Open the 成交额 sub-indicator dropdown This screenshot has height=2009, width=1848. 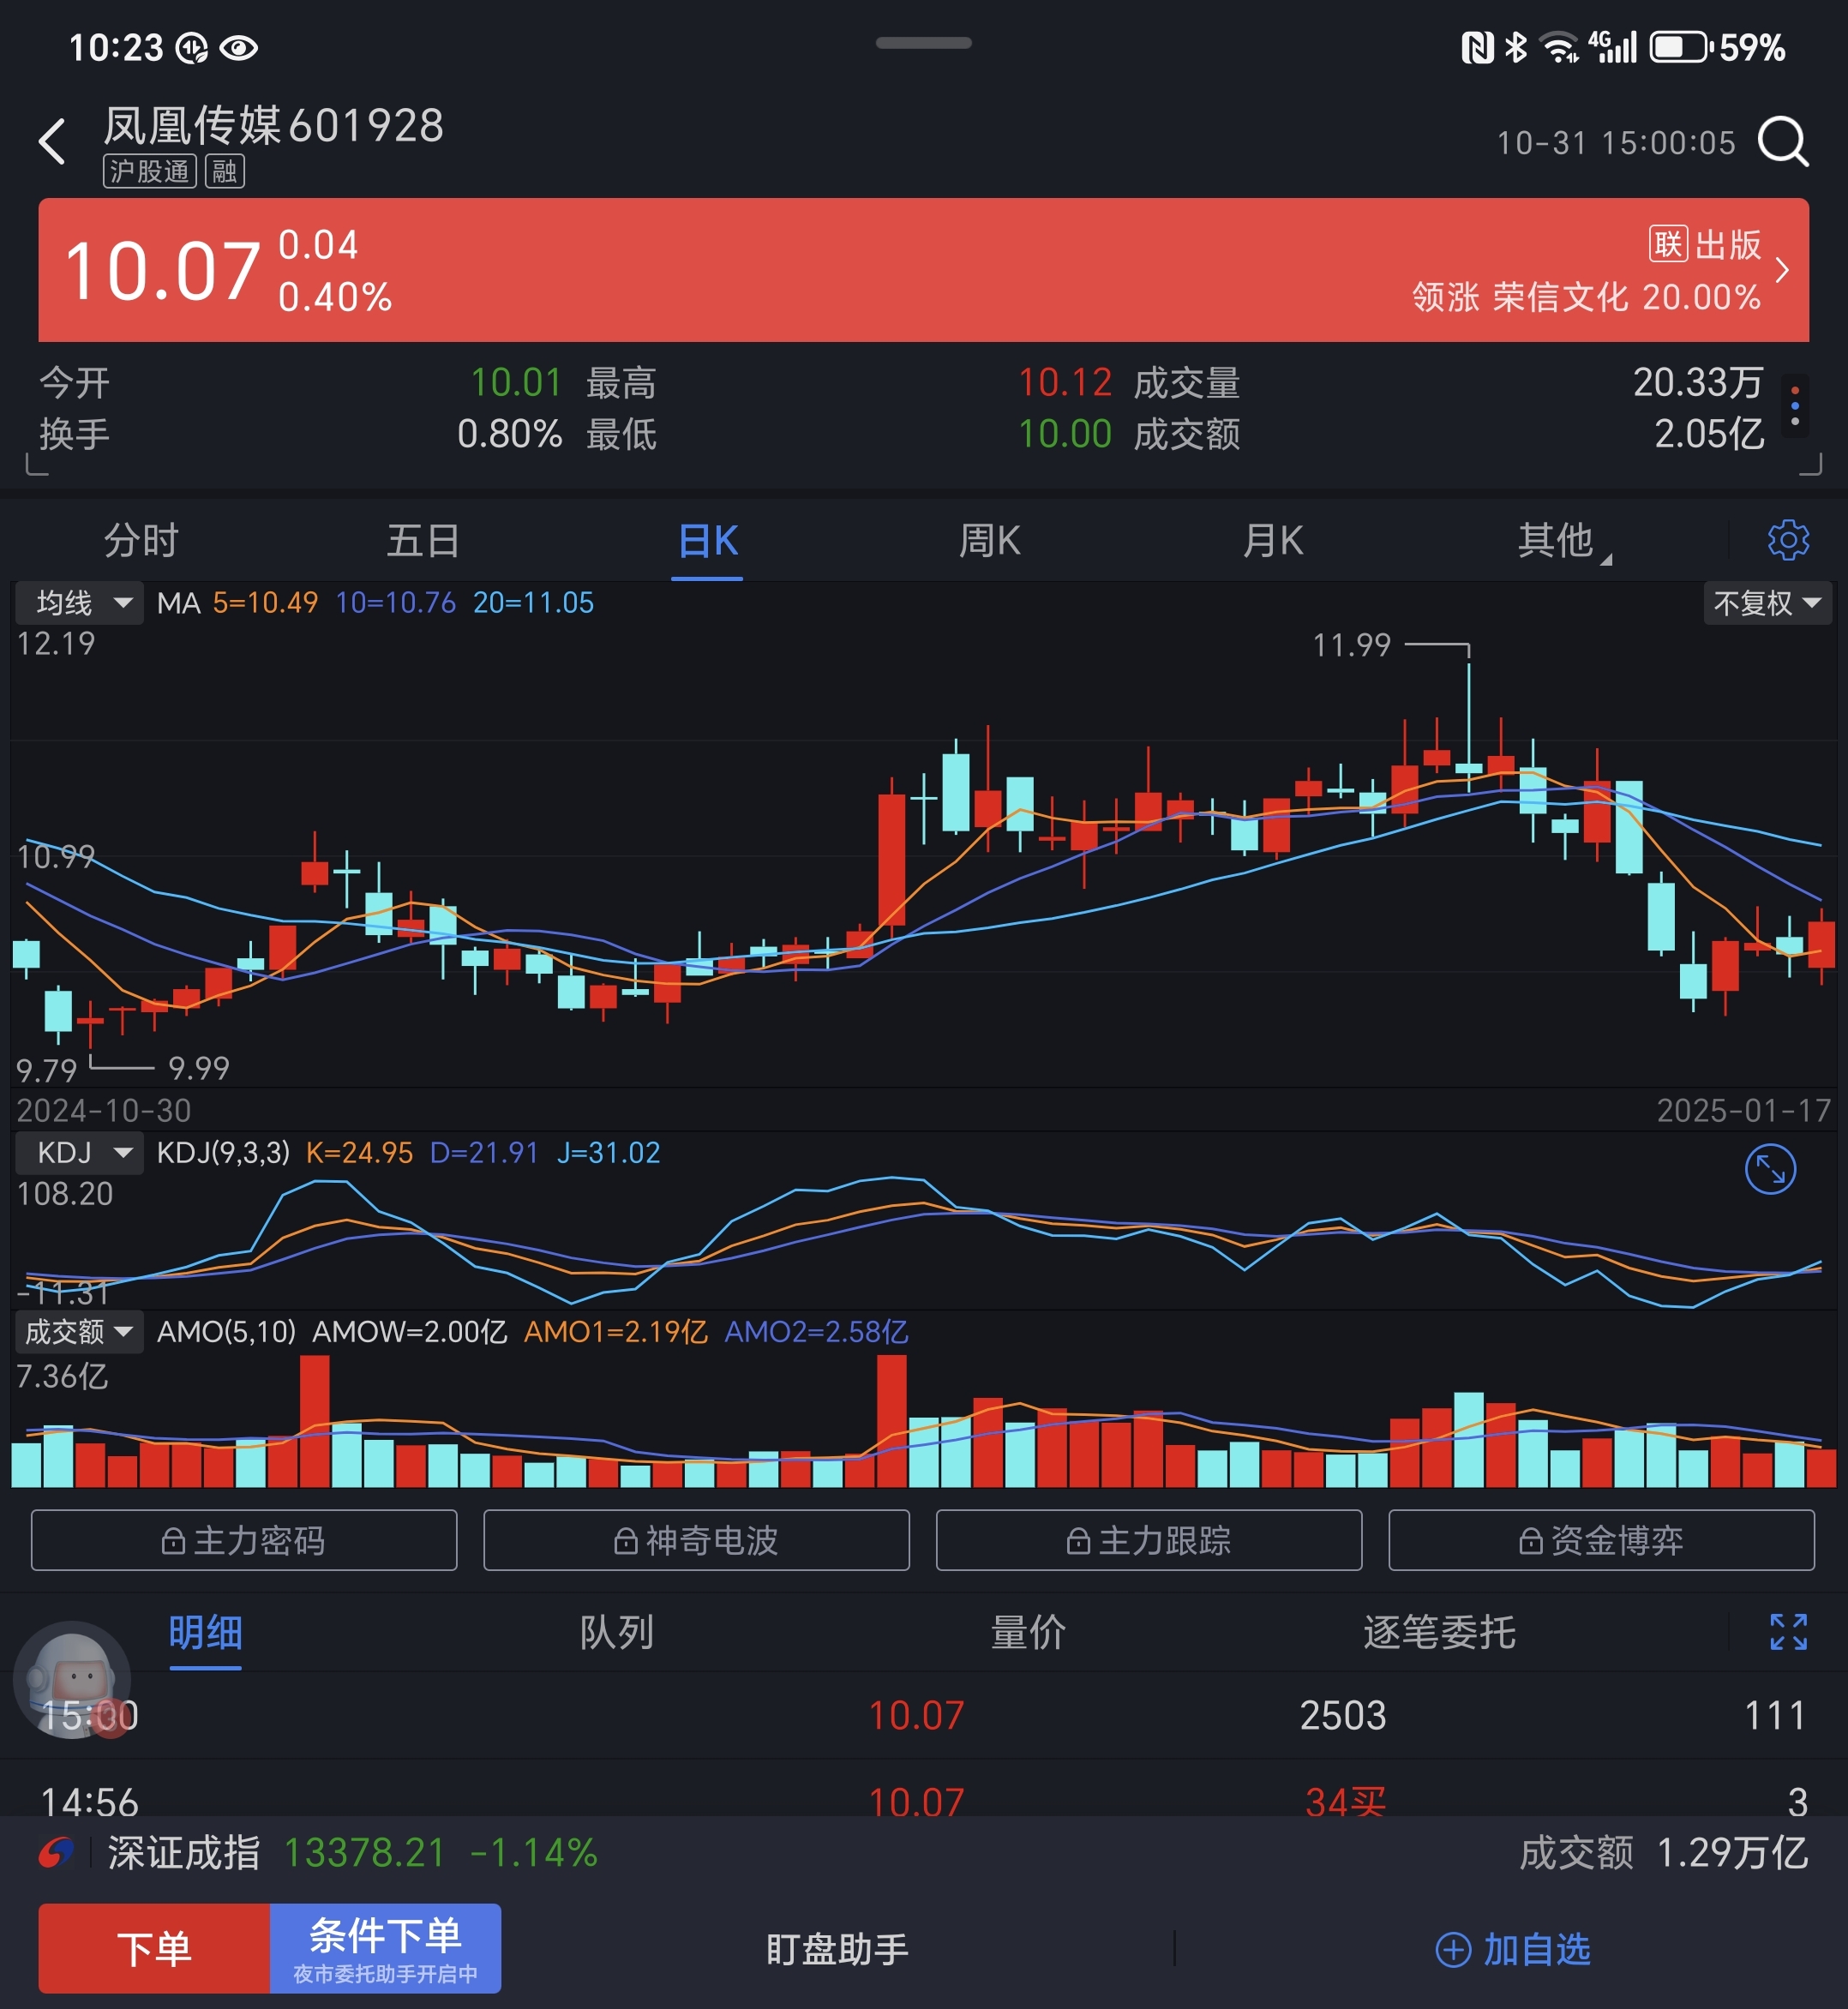pos(79,1331)
